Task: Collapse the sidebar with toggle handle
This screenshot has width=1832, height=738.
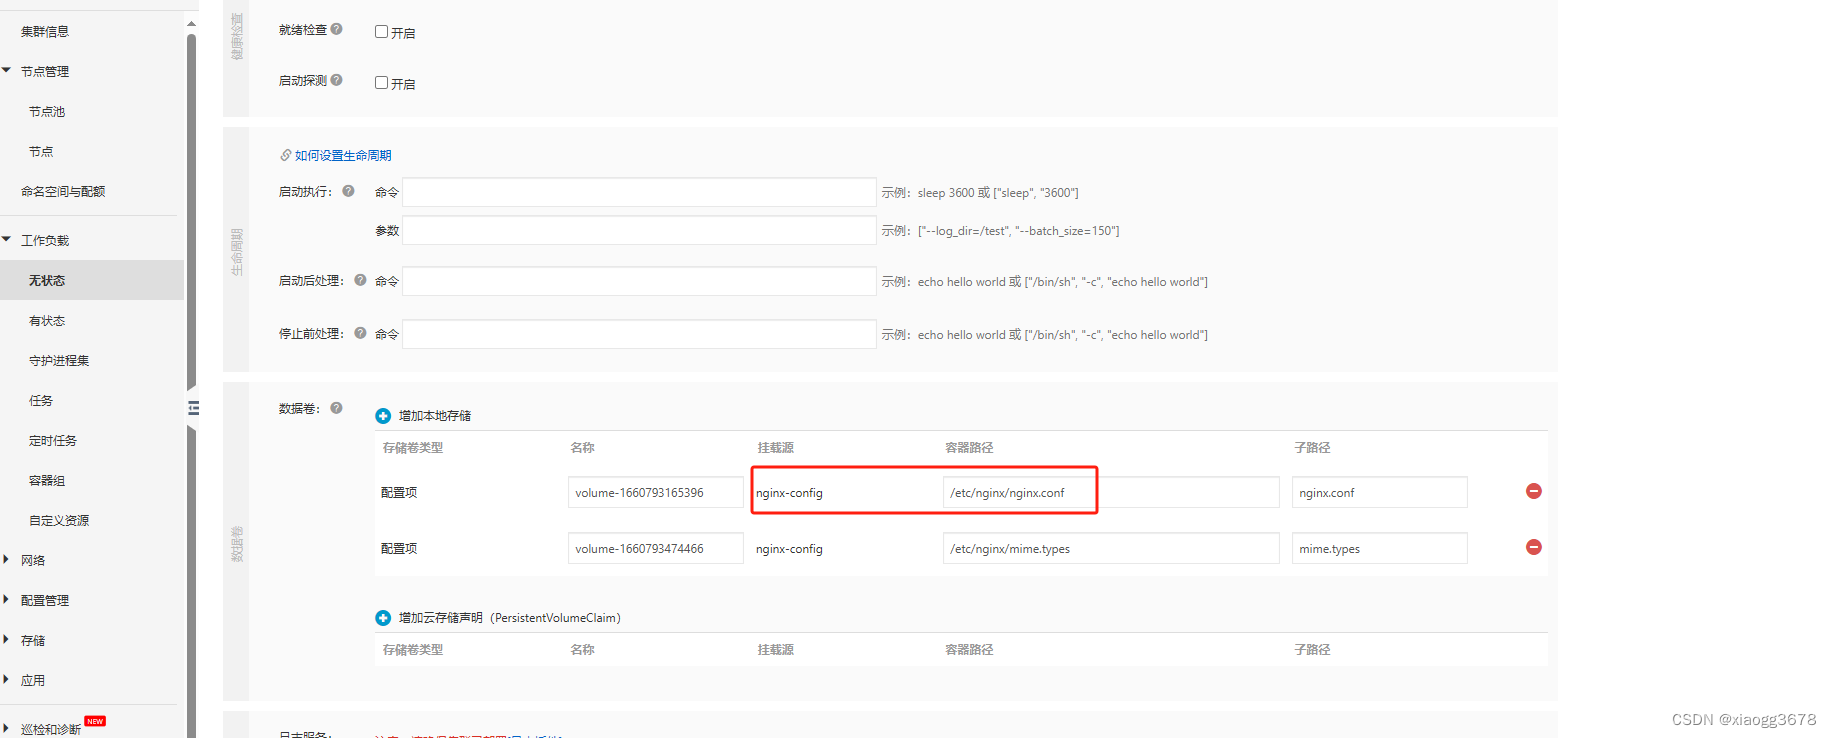Action: click(193, 408)
